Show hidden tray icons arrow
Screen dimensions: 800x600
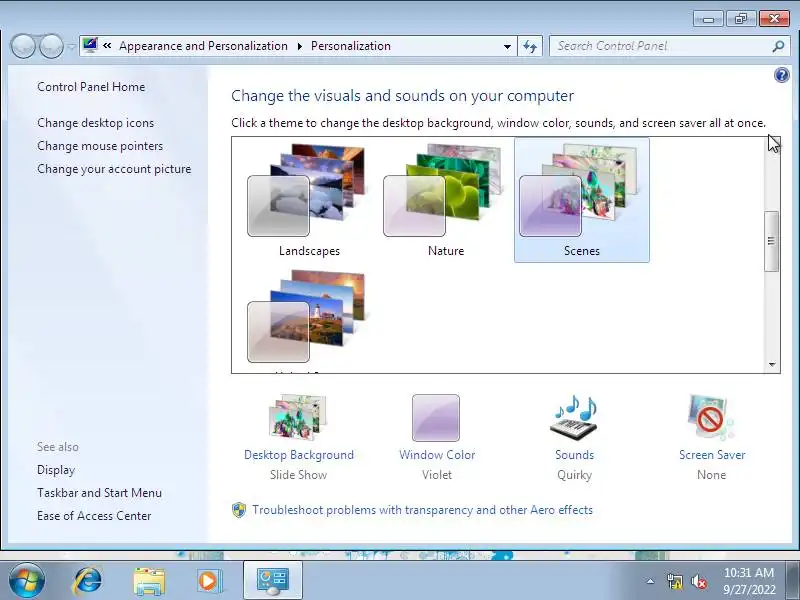(650, 581)
